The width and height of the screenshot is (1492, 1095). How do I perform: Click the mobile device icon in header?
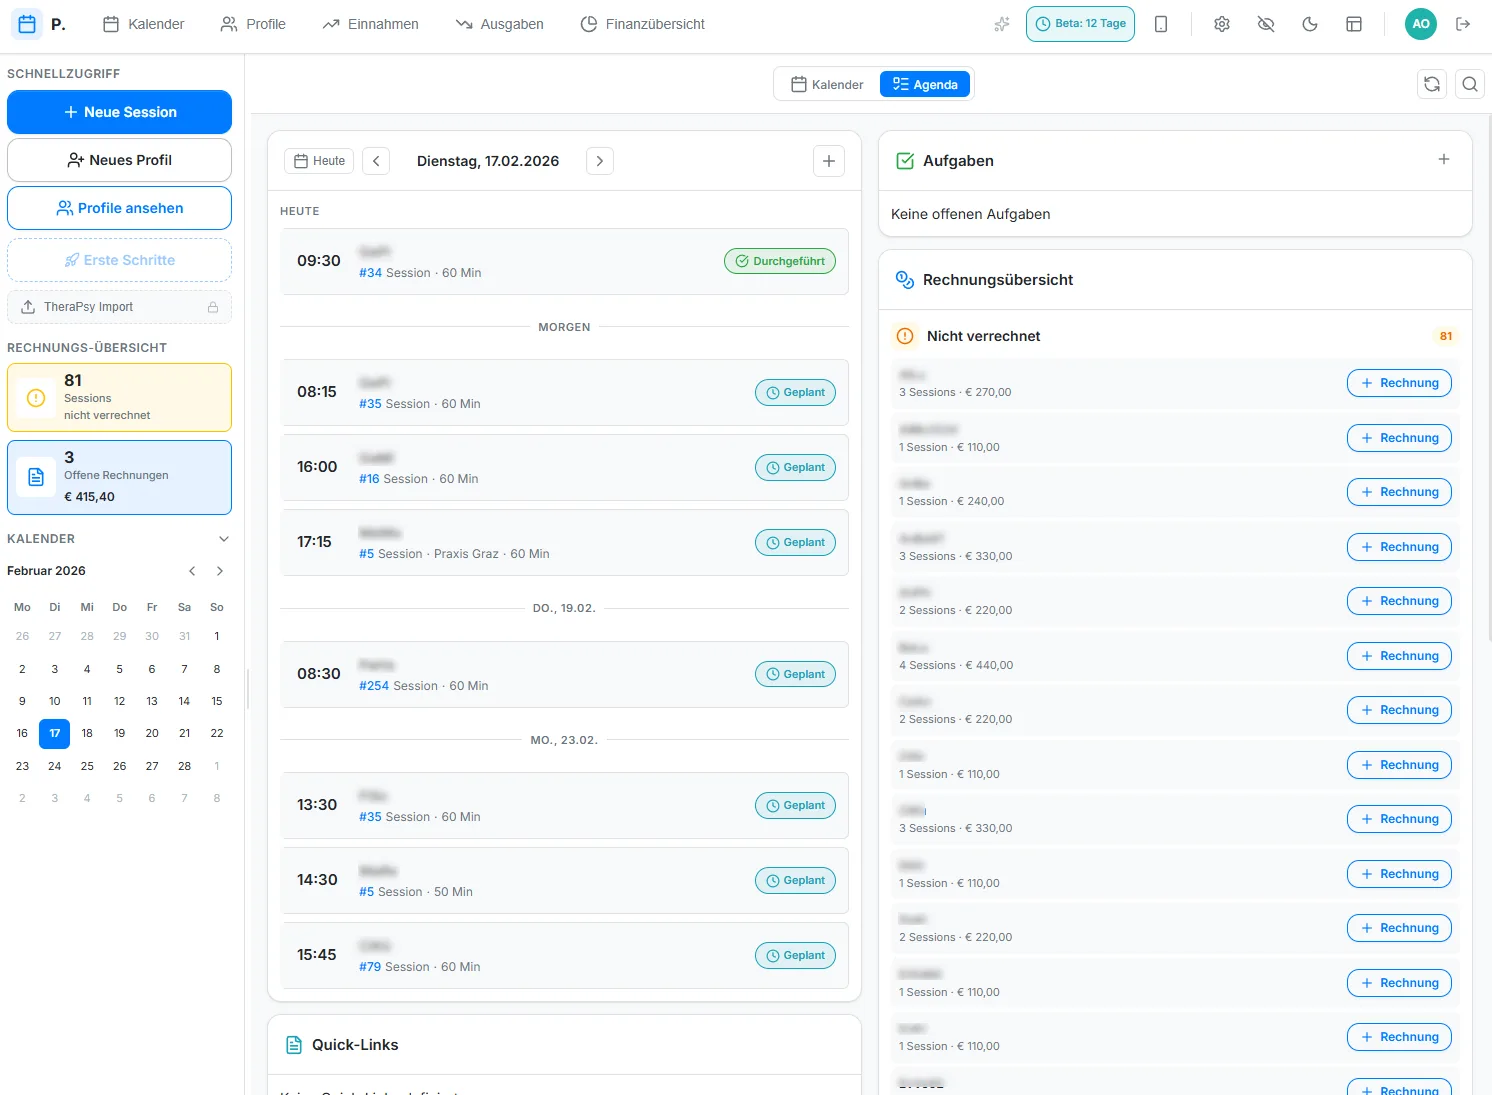pos(1161,24)
